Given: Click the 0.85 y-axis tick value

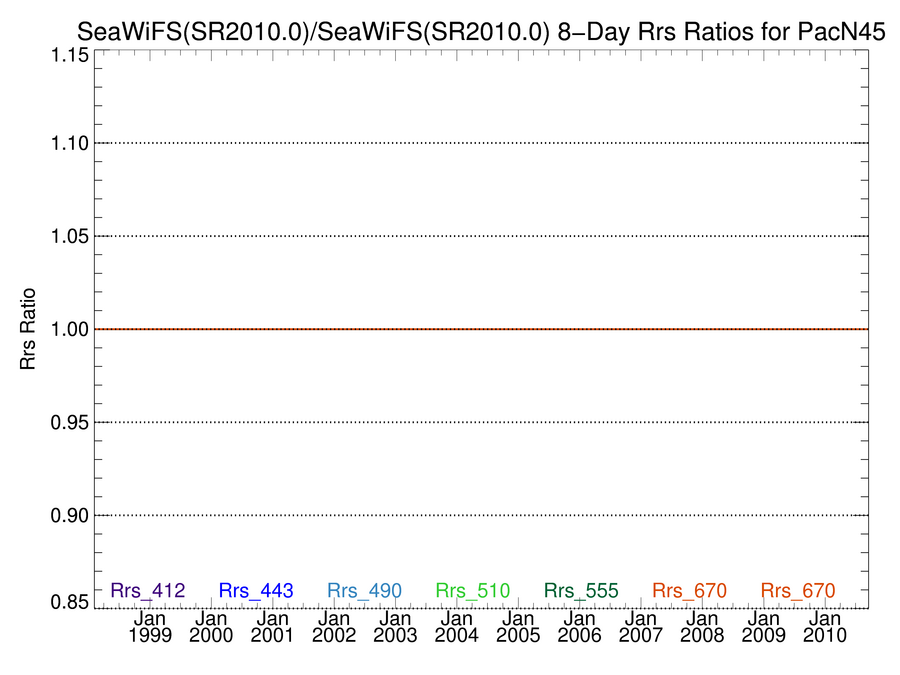Looking at the screenshot, I should click(70, 602).
